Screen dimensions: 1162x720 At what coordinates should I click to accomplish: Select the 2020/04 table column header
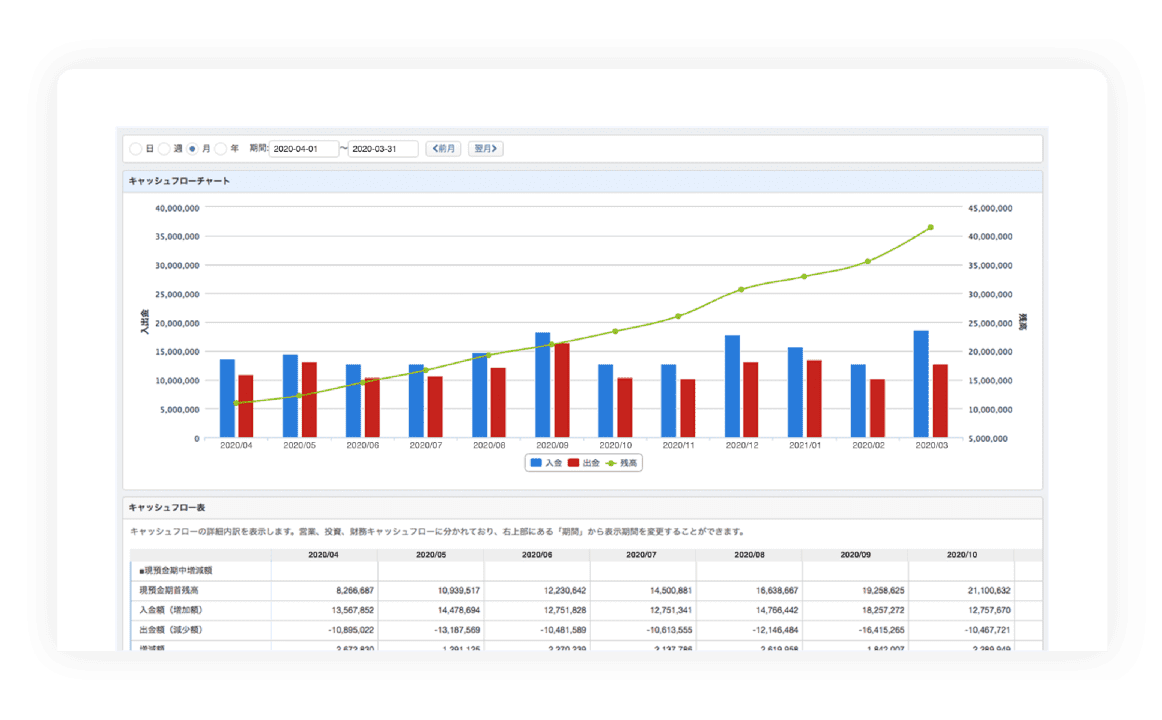pos(323,554)
